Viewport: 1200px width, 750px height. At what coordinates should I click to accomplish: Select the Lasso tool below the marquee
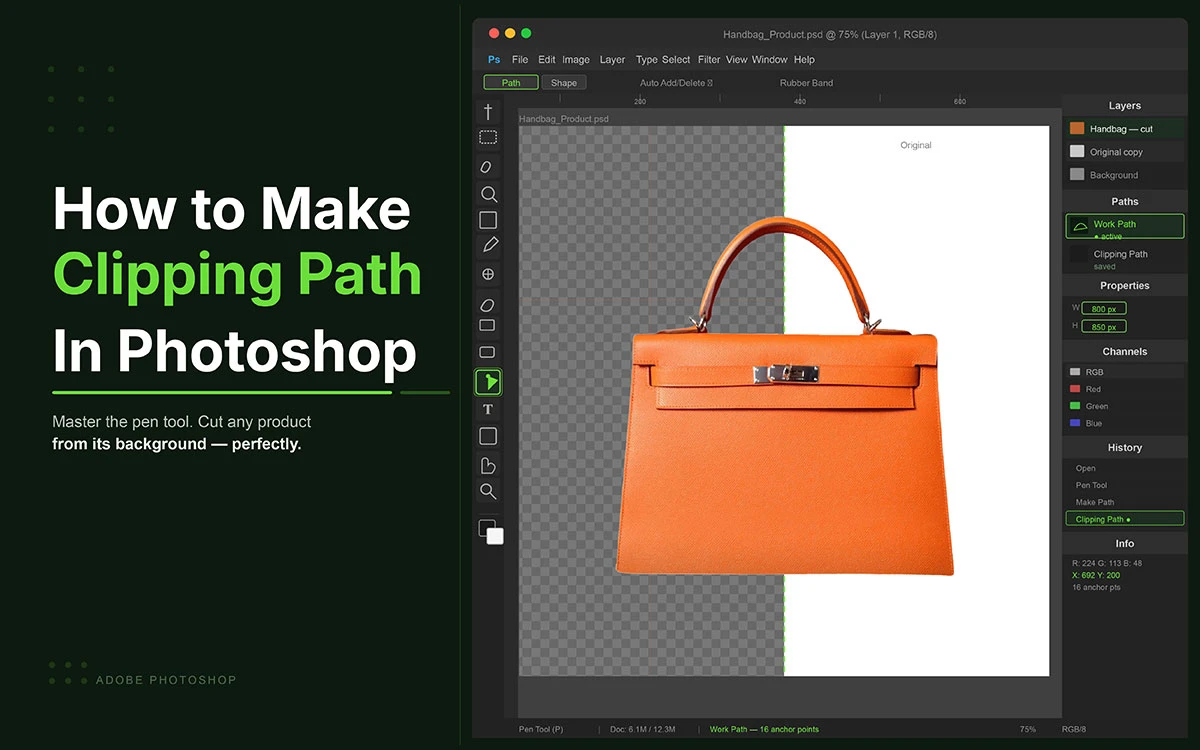click(x=488, y=167)
